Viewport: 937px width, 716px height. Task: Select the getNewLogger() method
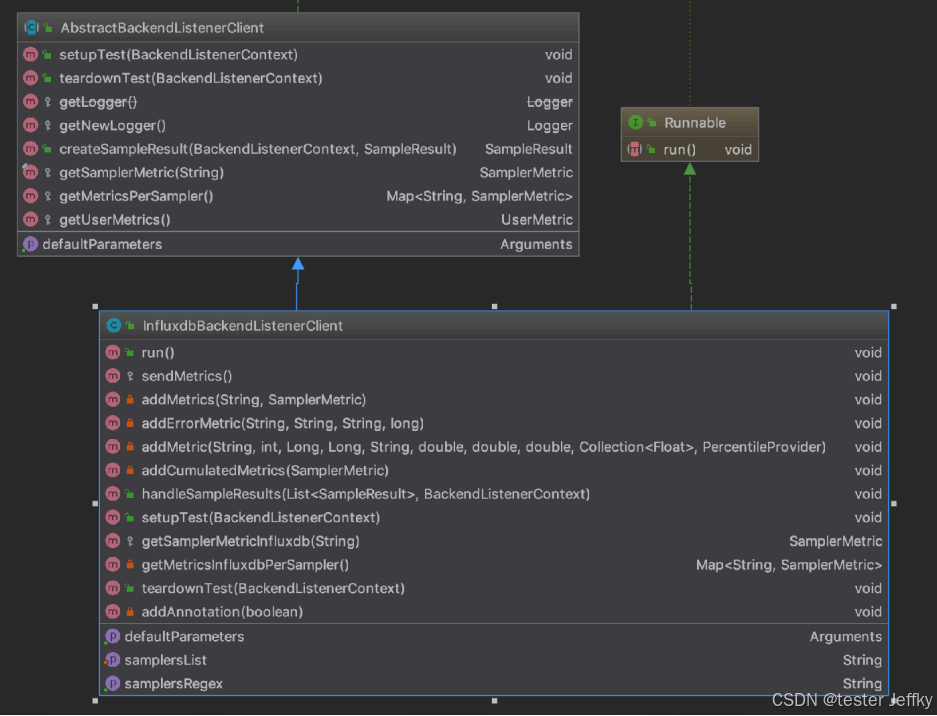[x=298, y=126]
